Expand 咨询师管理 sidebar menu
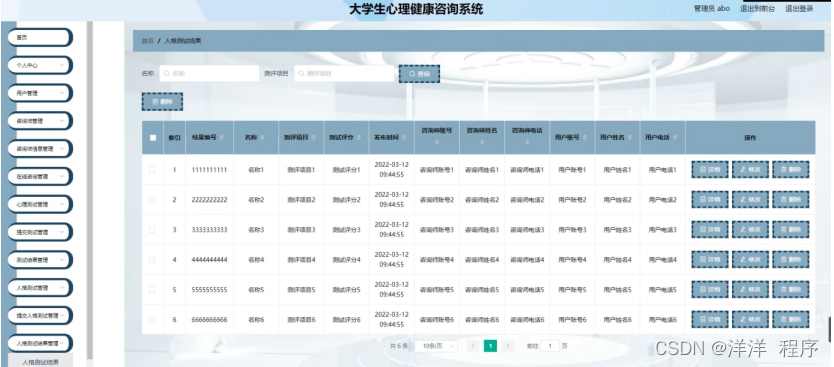 [39, 121]
